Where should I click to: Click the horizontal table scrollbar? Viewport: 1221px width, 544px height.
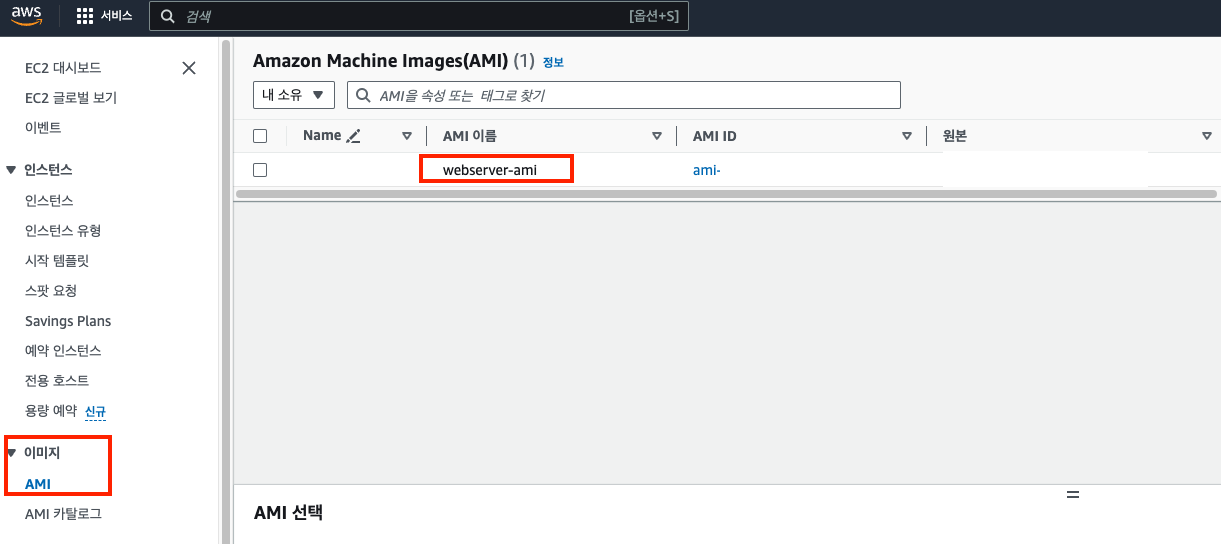click(x=726, y=194)
